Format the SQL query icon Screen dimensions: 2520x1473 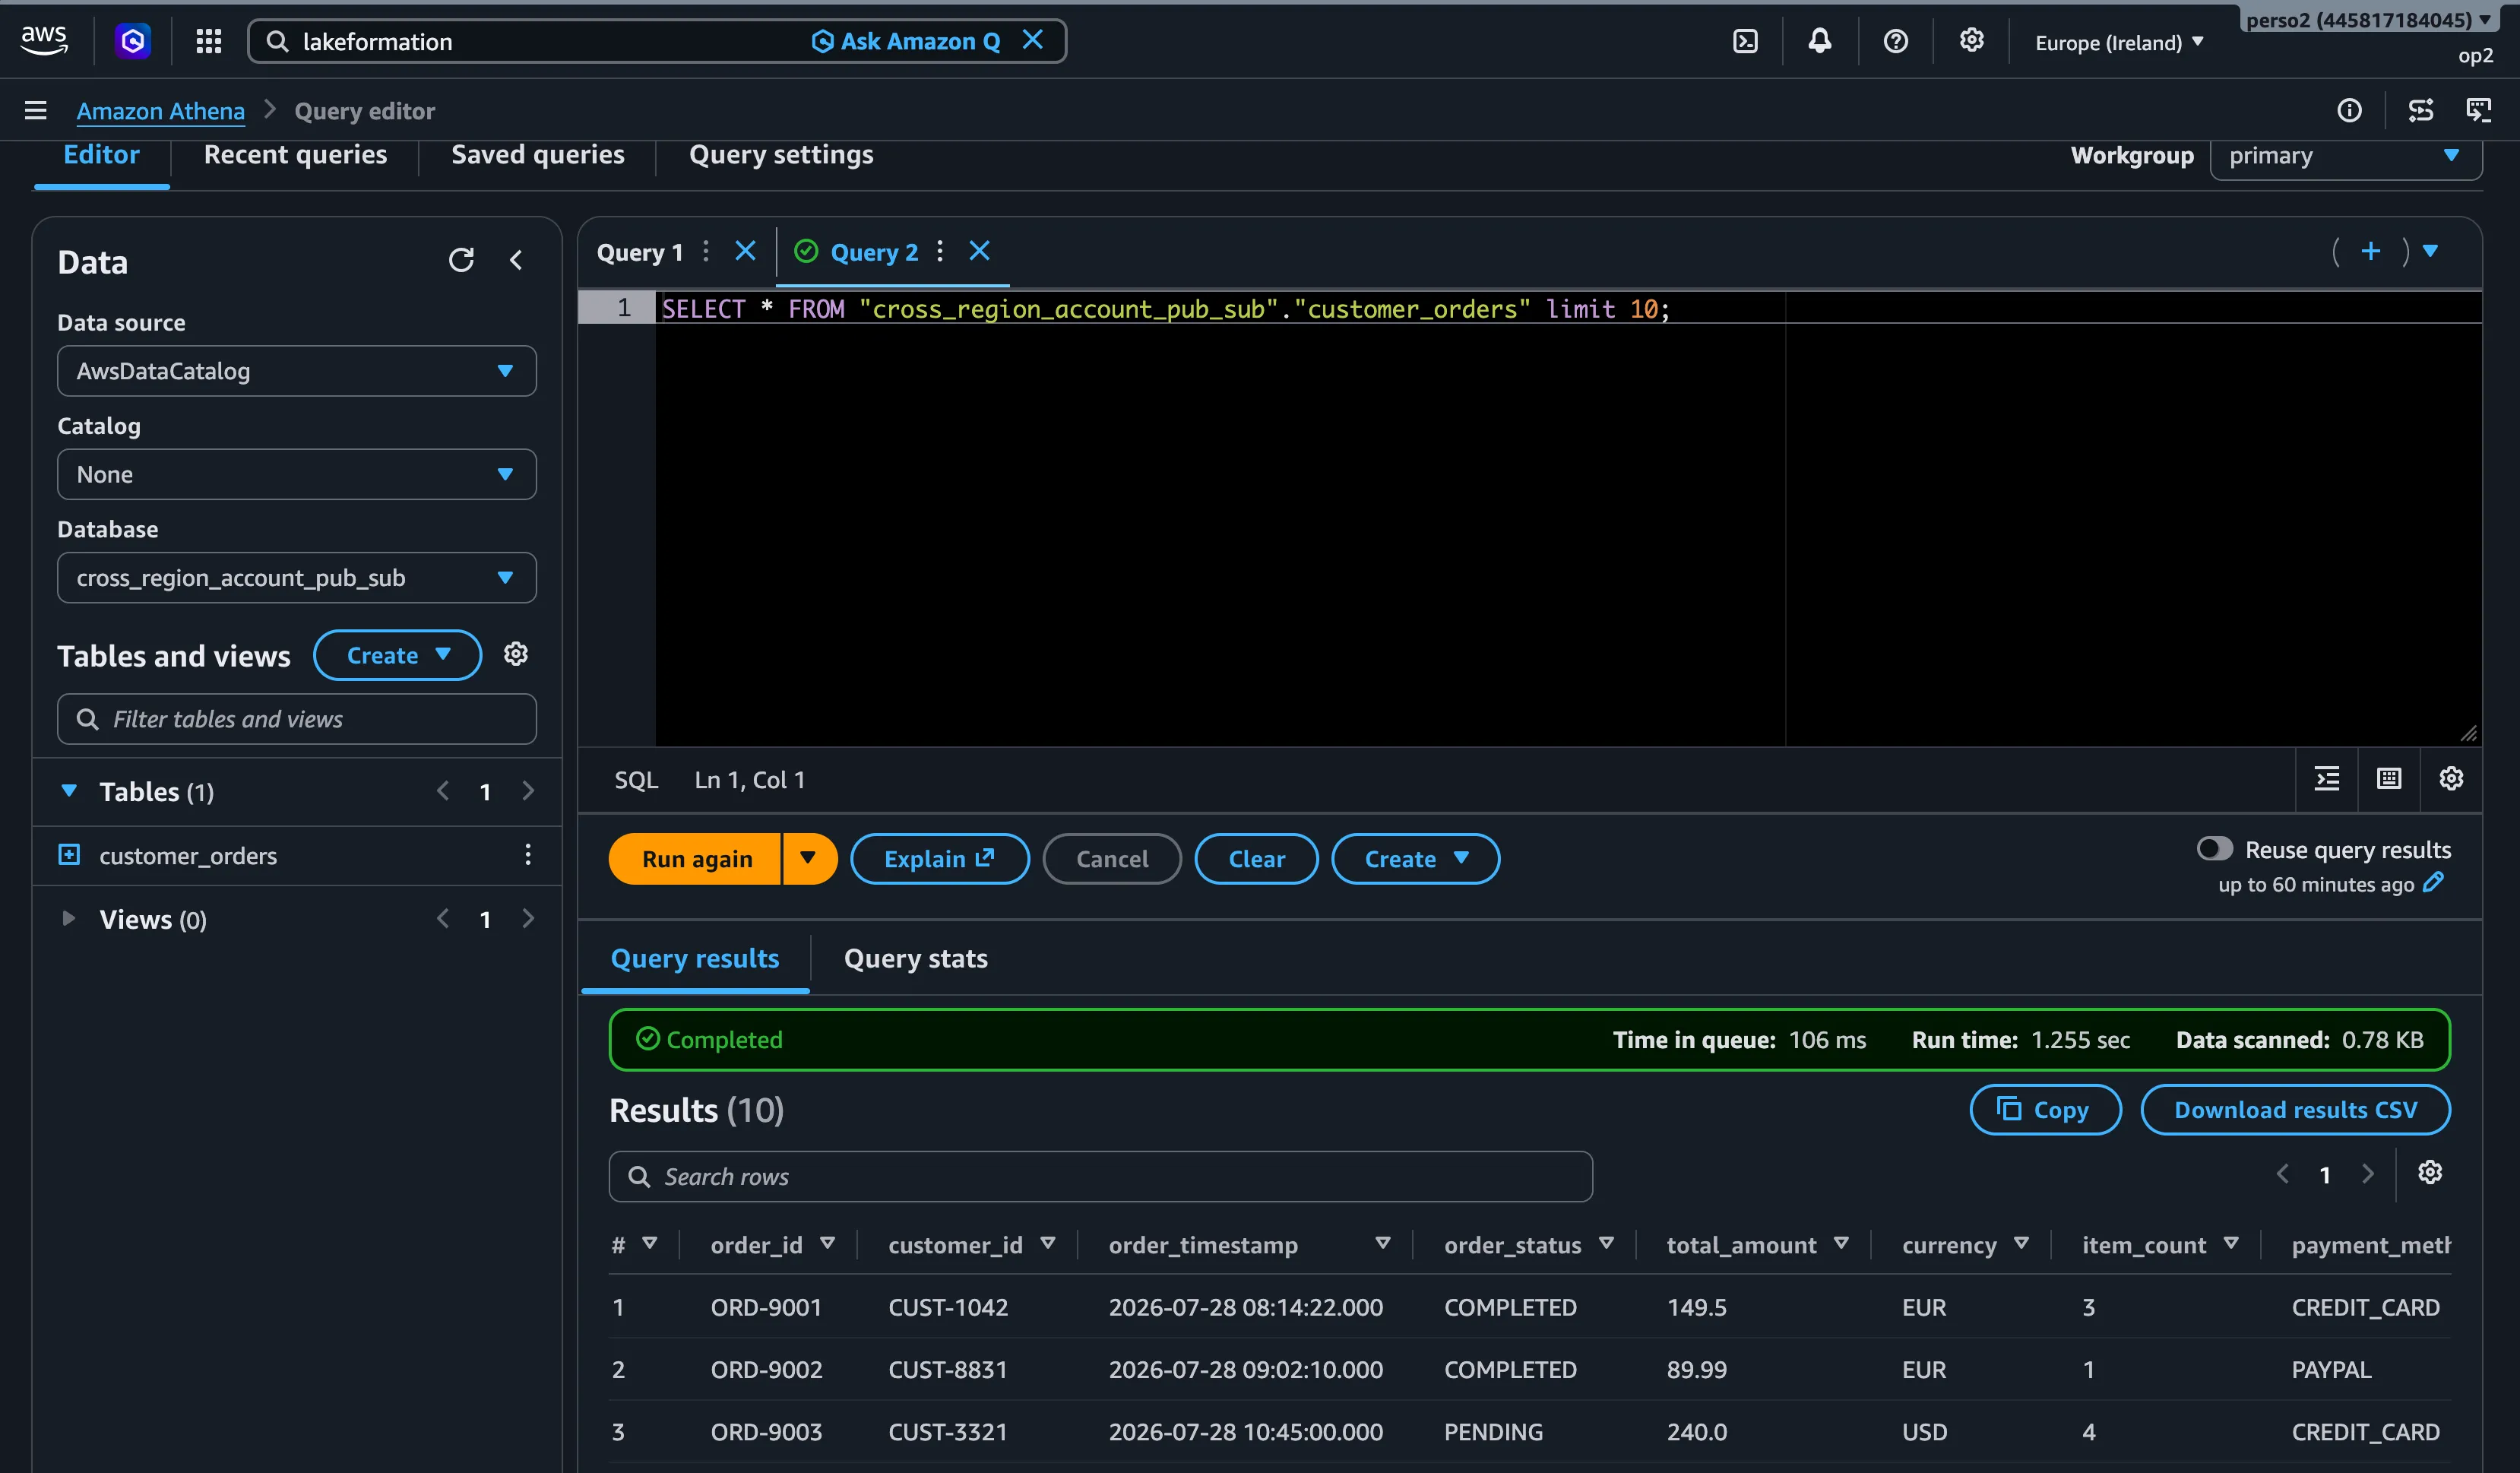pyautogui.click(x=2327, y=778)
